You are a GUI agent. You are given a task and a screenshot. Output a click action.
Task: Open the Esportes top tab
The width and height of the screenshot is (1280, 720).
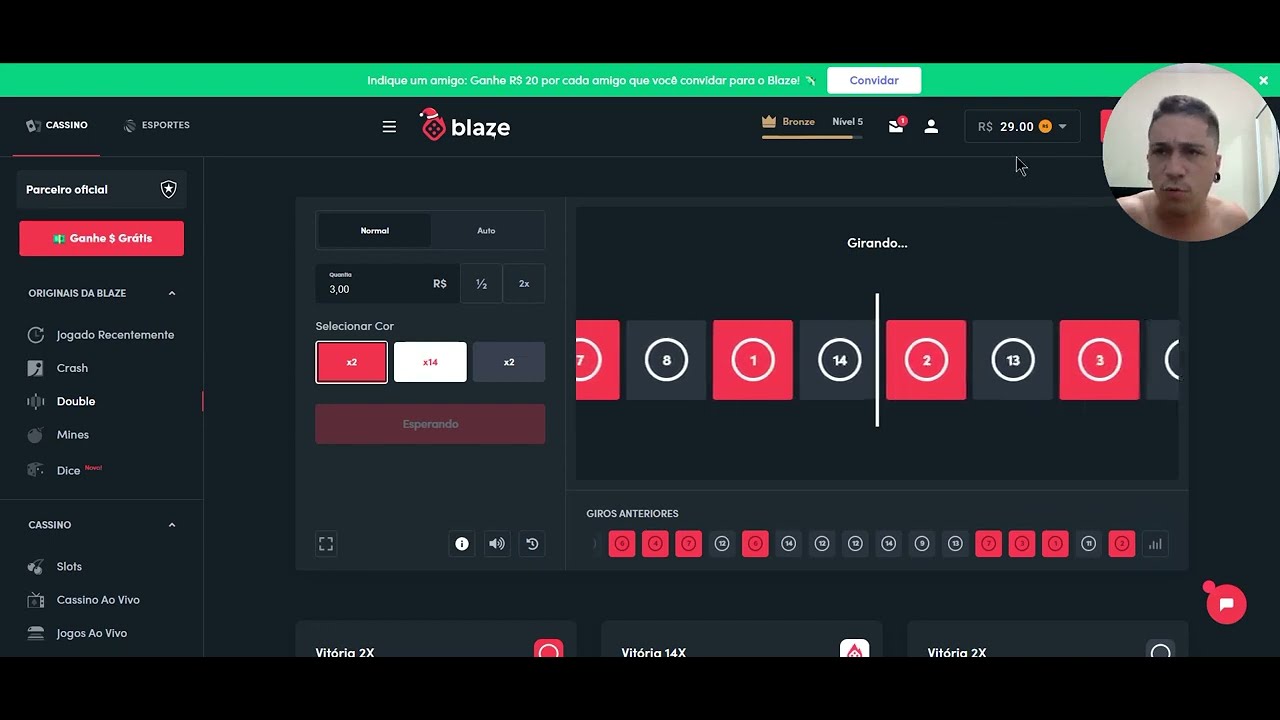click(x=156, y=125)
